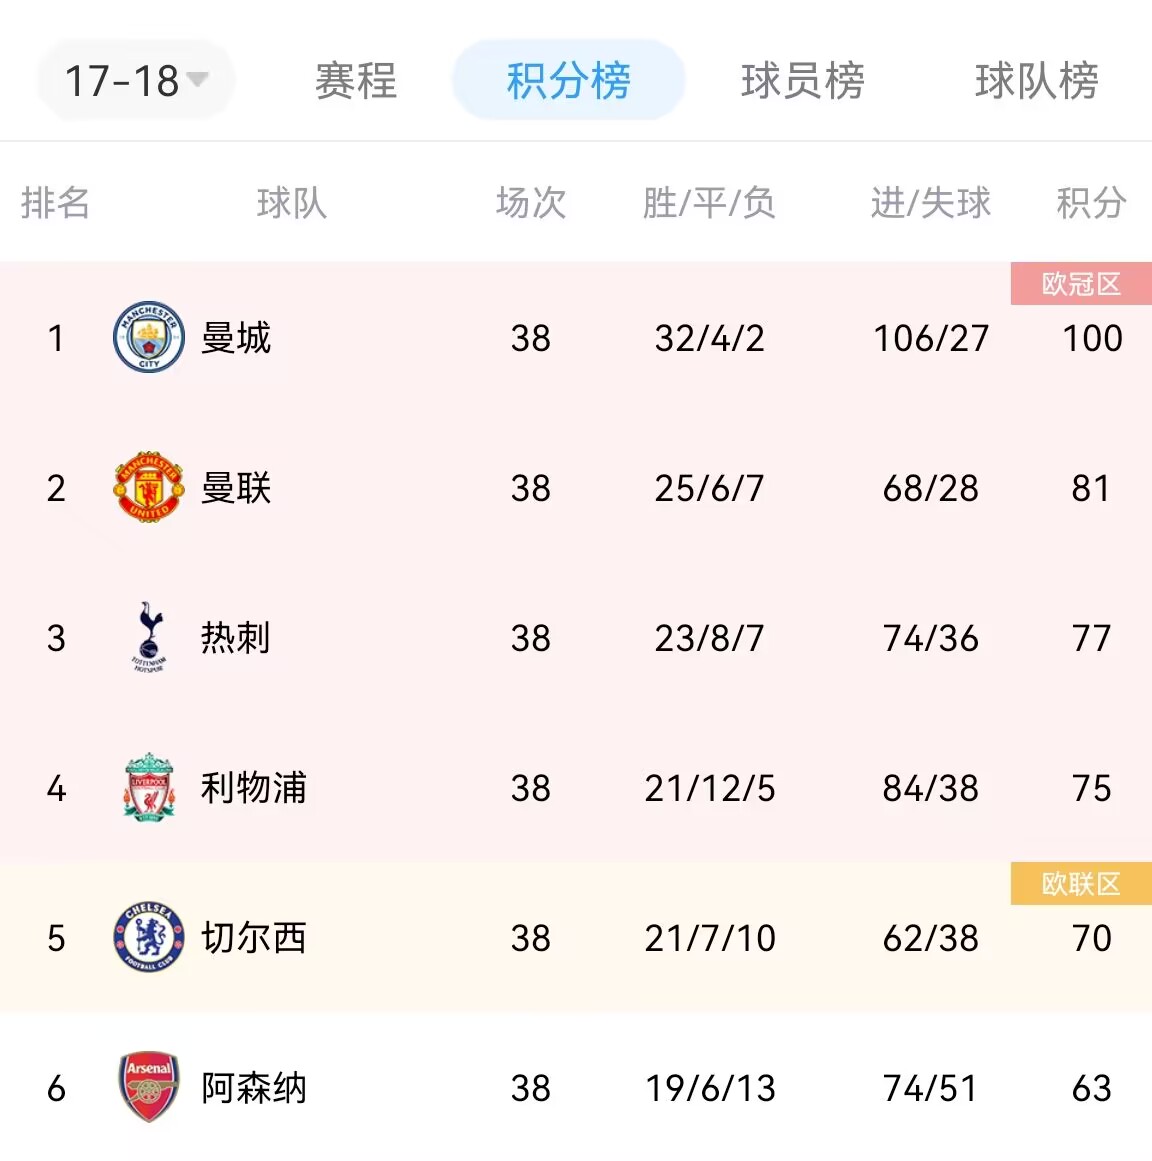Viewport: 1152px width, 1161px height.
Task: Click the Manchester United crest
Action: tap(149, 487)
